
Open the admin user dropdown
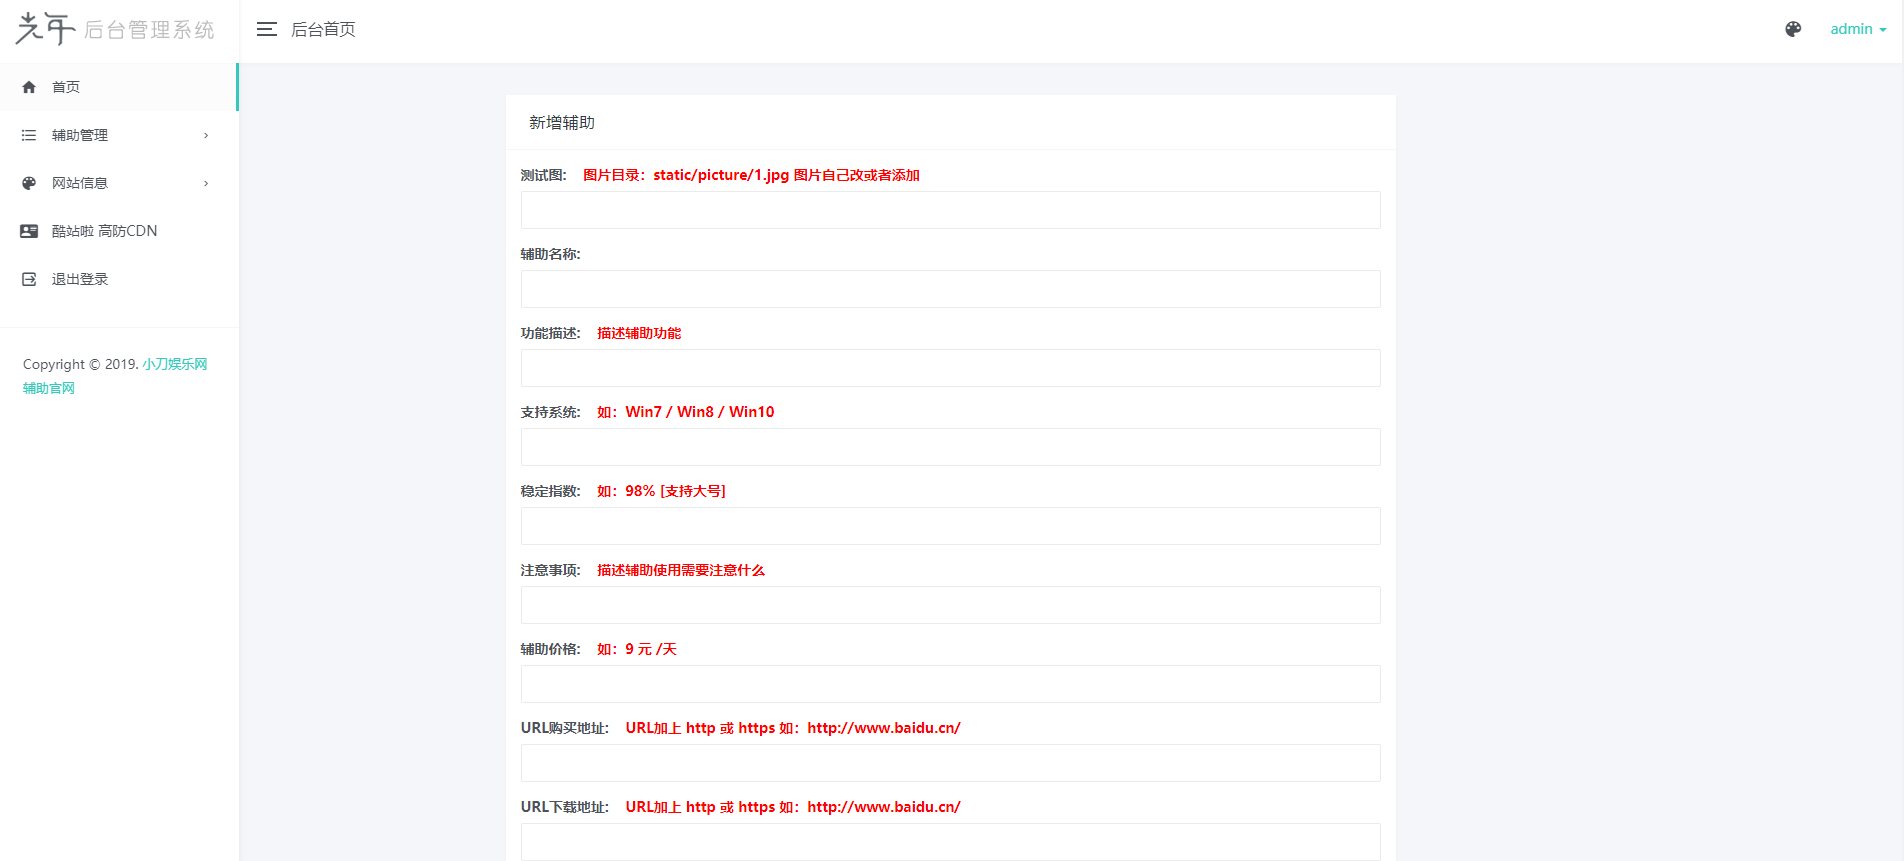(x=1857, y=29)
